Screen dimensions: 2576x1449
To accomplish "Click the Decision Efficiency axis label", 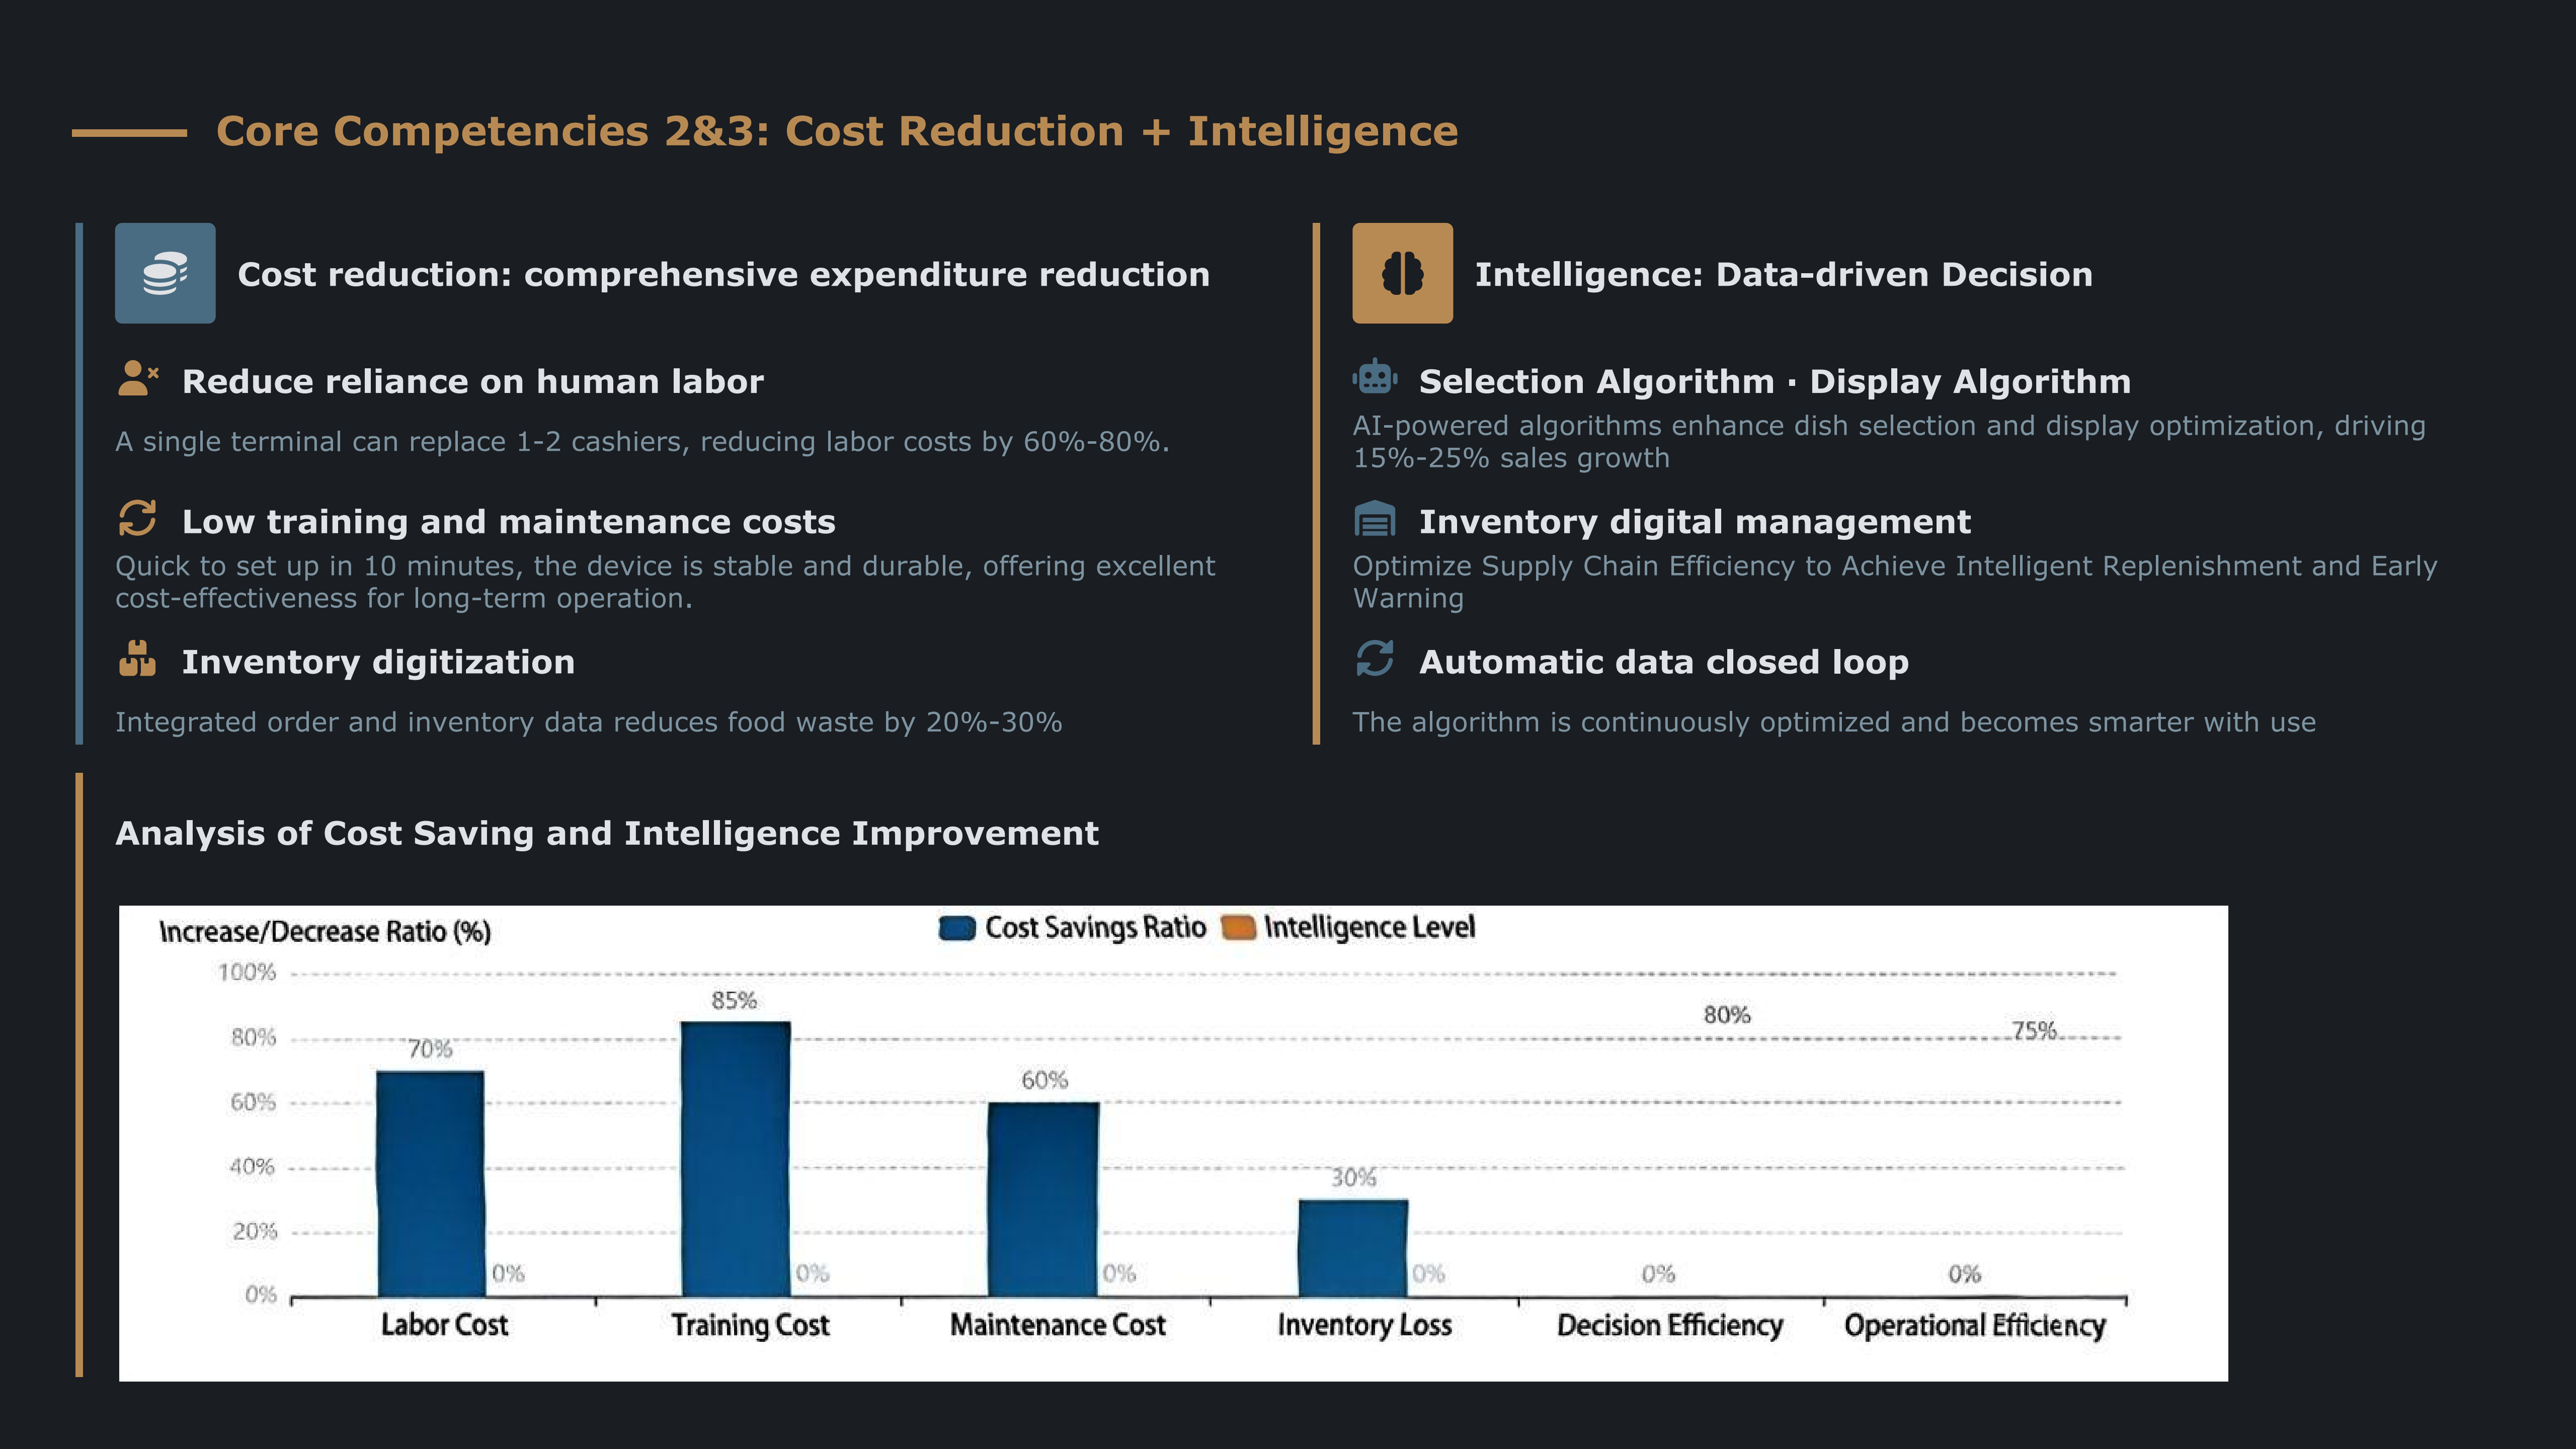I will 1669,1325.
